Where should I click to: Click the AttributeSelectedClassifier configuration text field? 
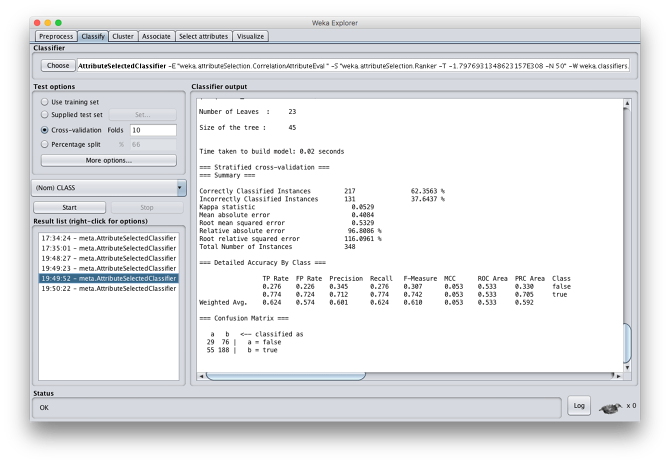(355, 65)
